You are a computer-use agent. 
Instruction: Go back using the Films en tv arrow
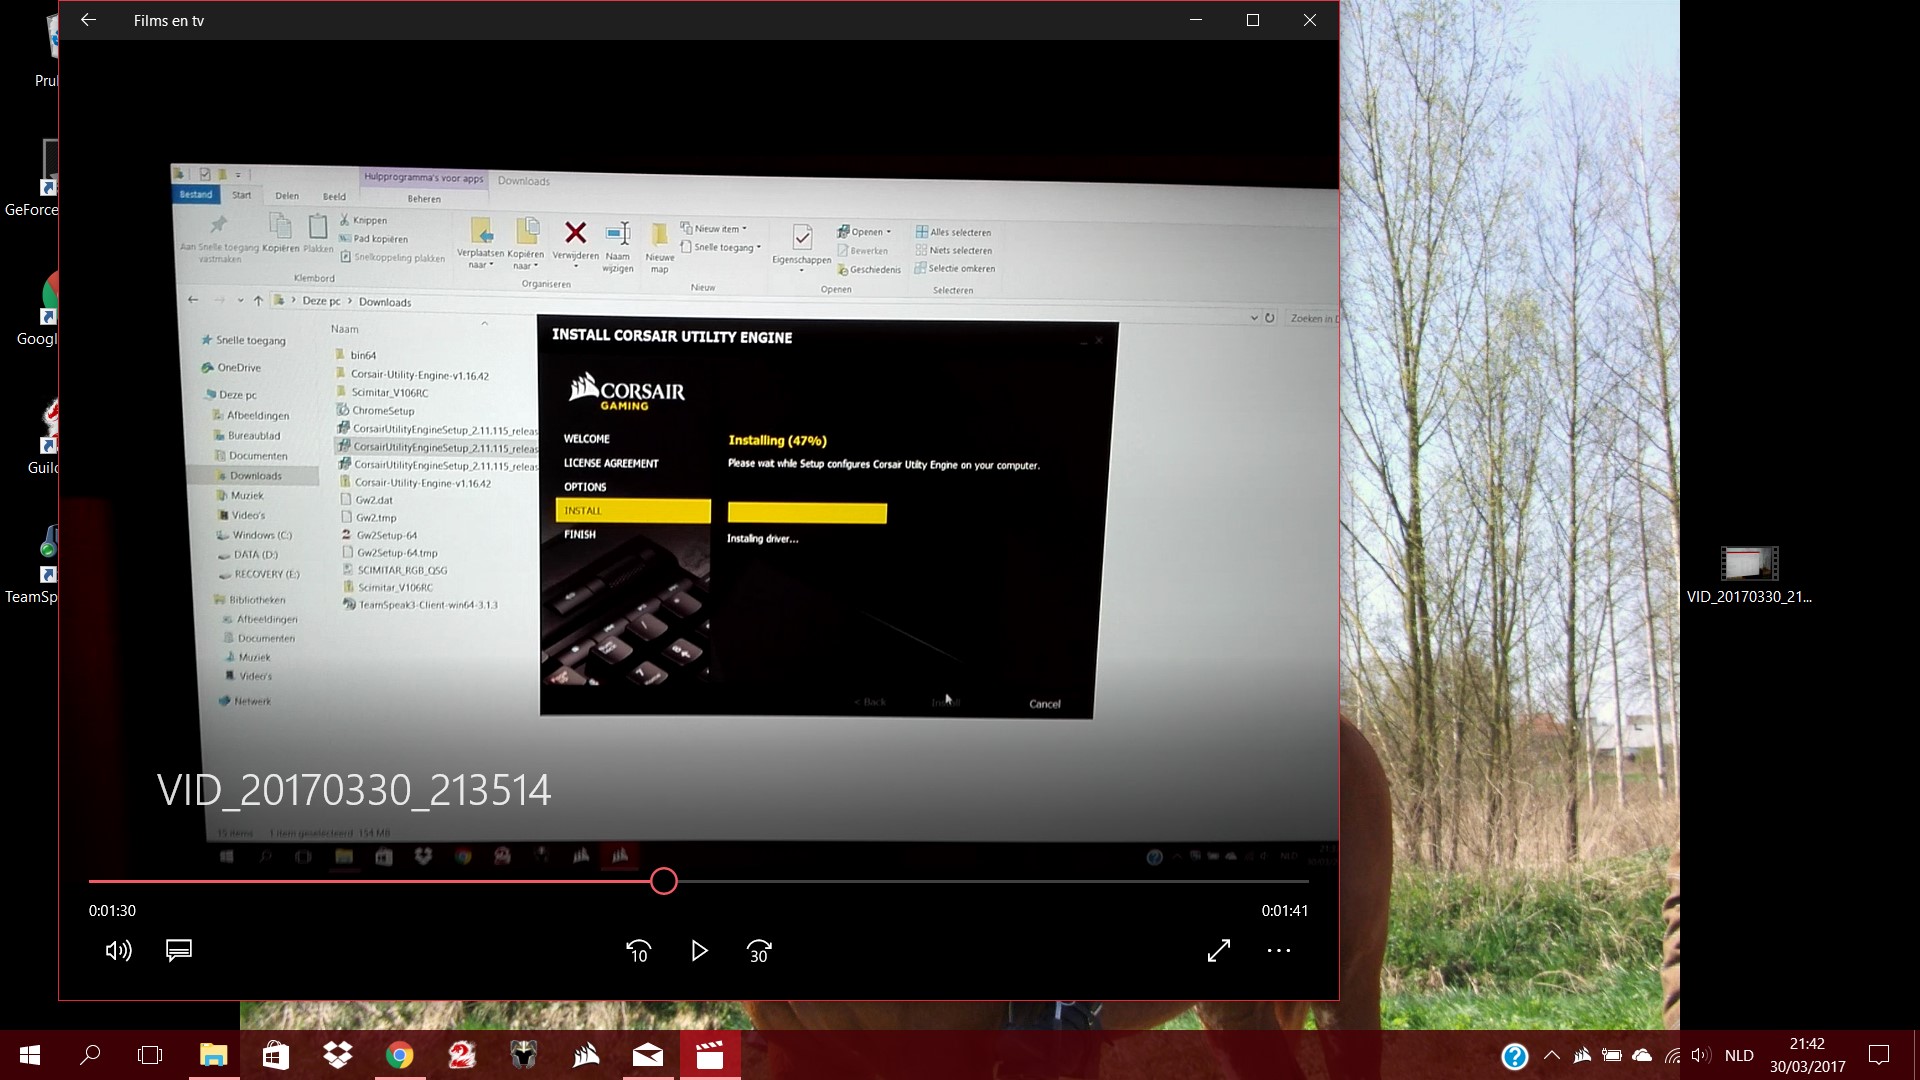tap(88, 20)
